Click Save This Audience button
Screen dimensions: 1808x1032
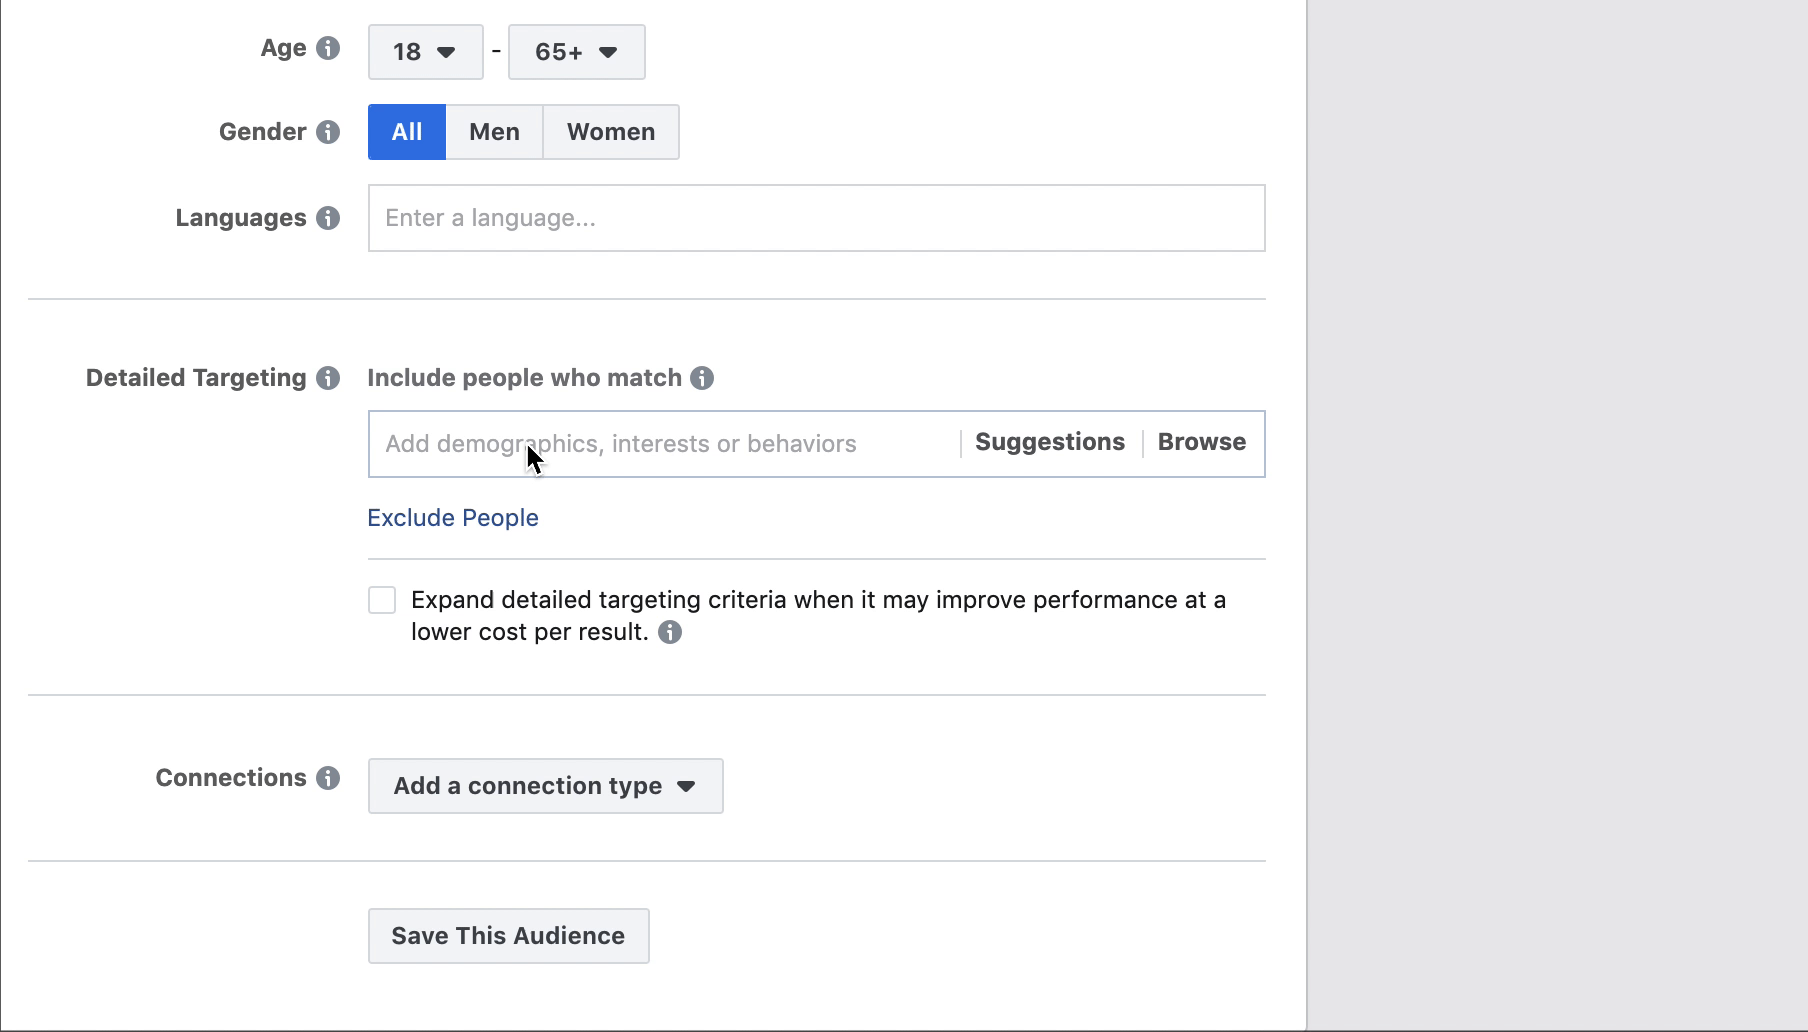(508, 936)
